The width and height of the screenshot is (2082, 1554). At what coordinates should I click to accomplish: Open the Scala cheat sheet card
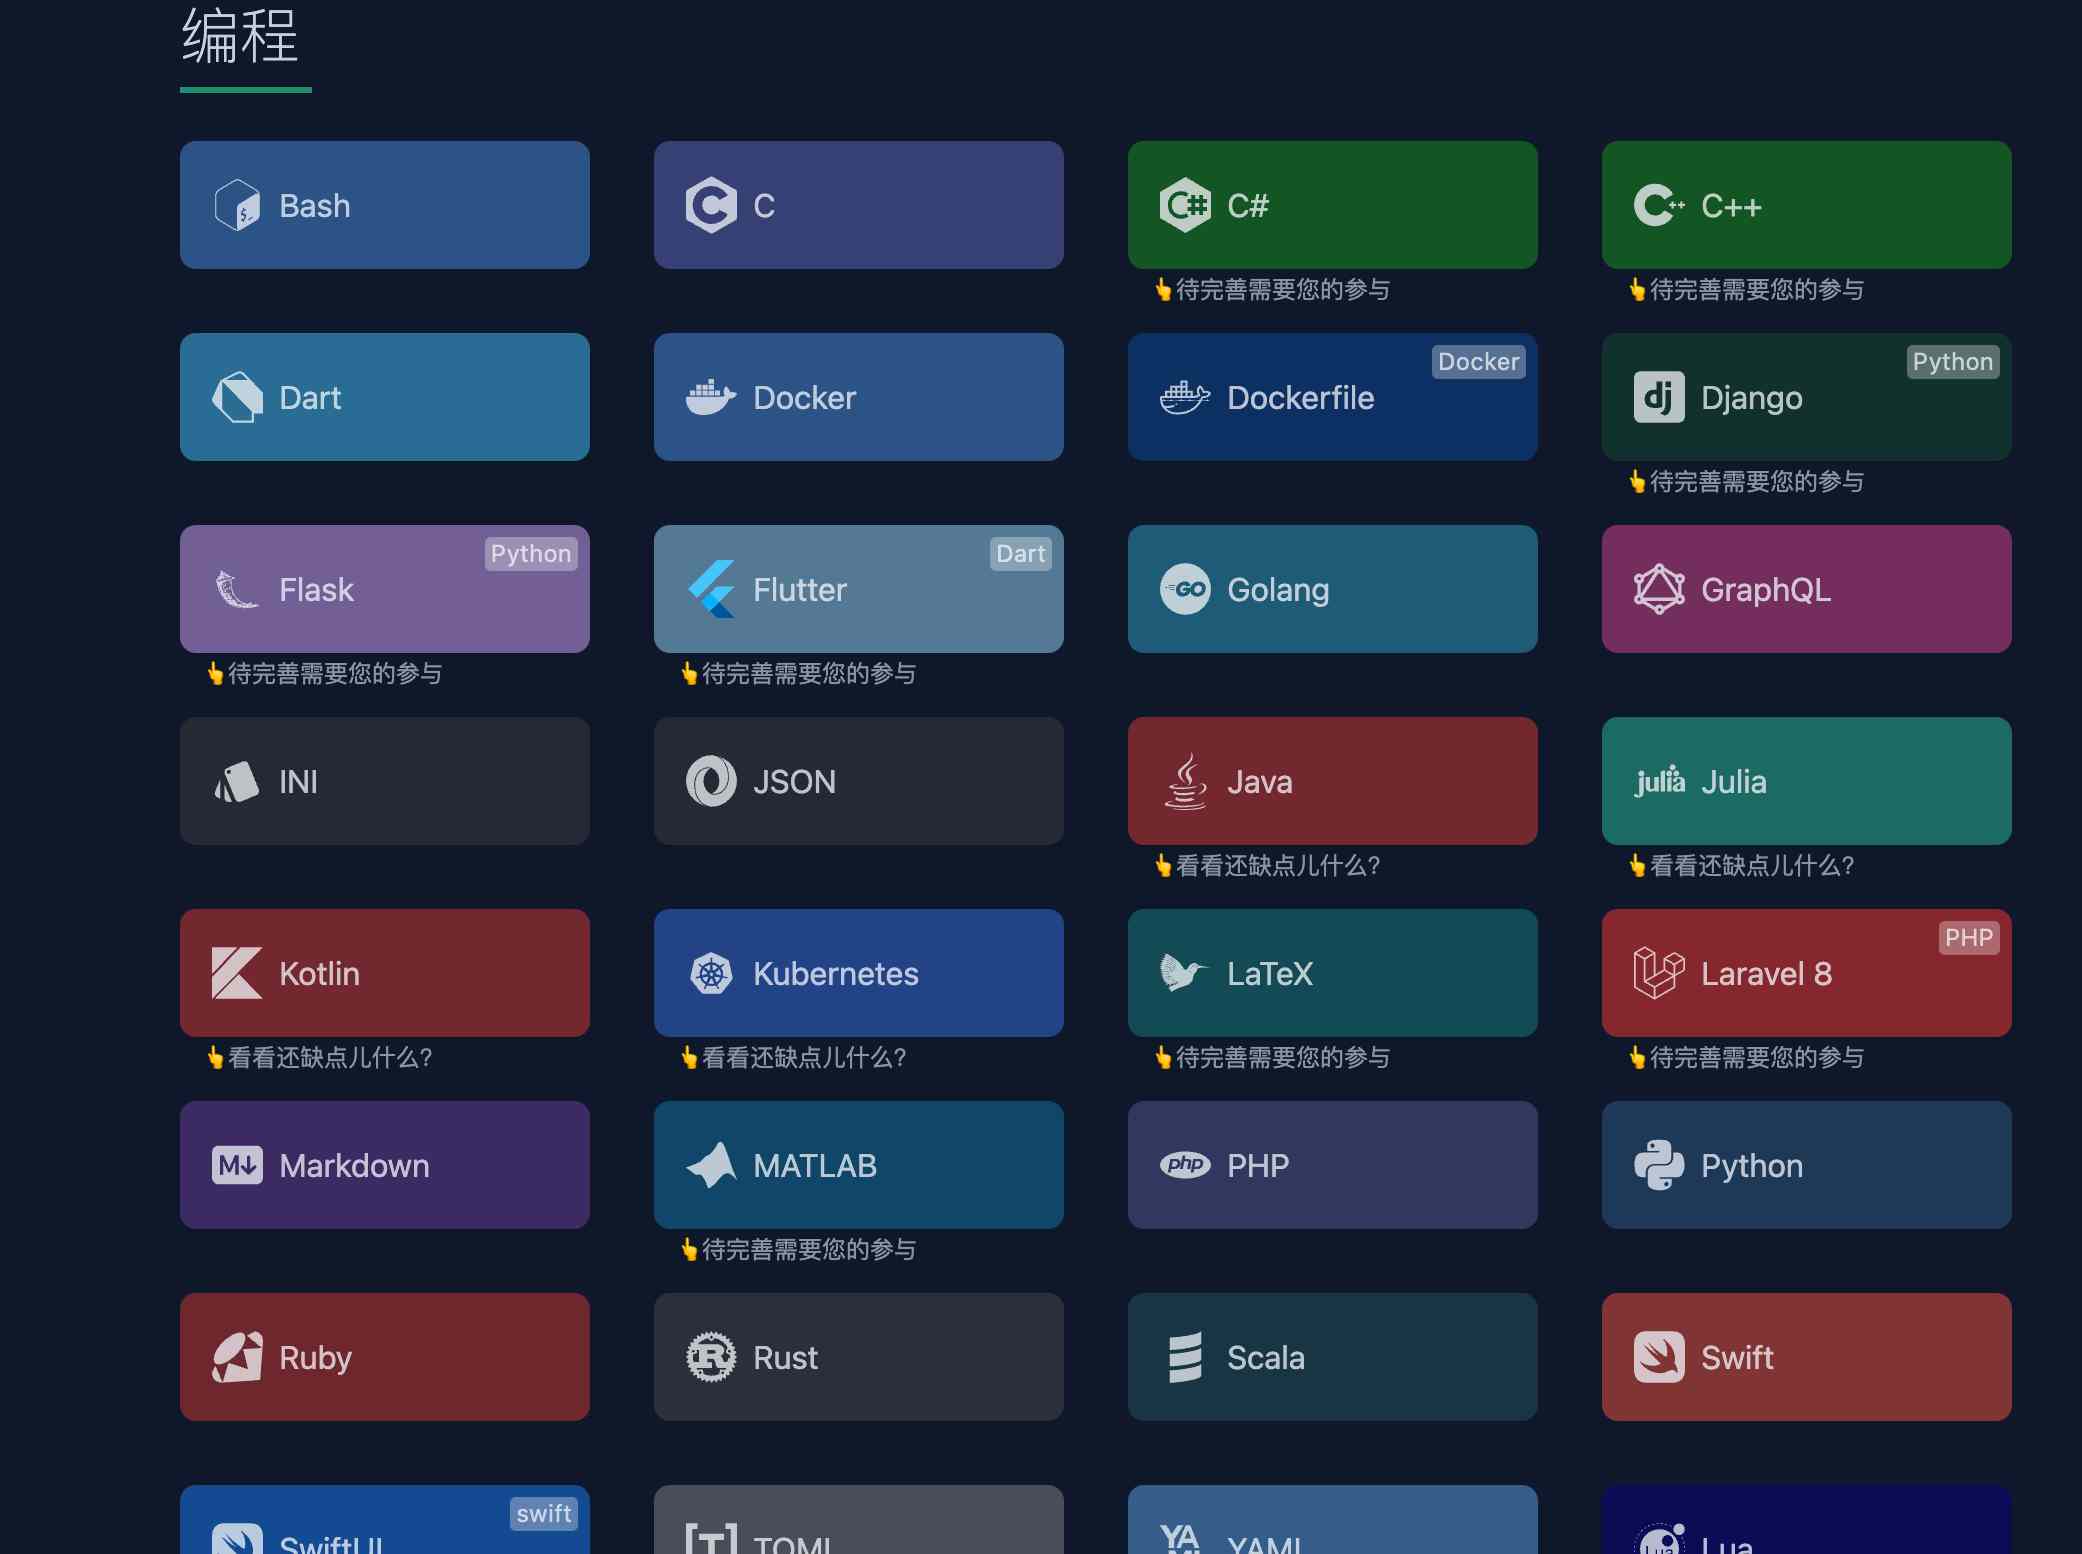point(1332,1357)
